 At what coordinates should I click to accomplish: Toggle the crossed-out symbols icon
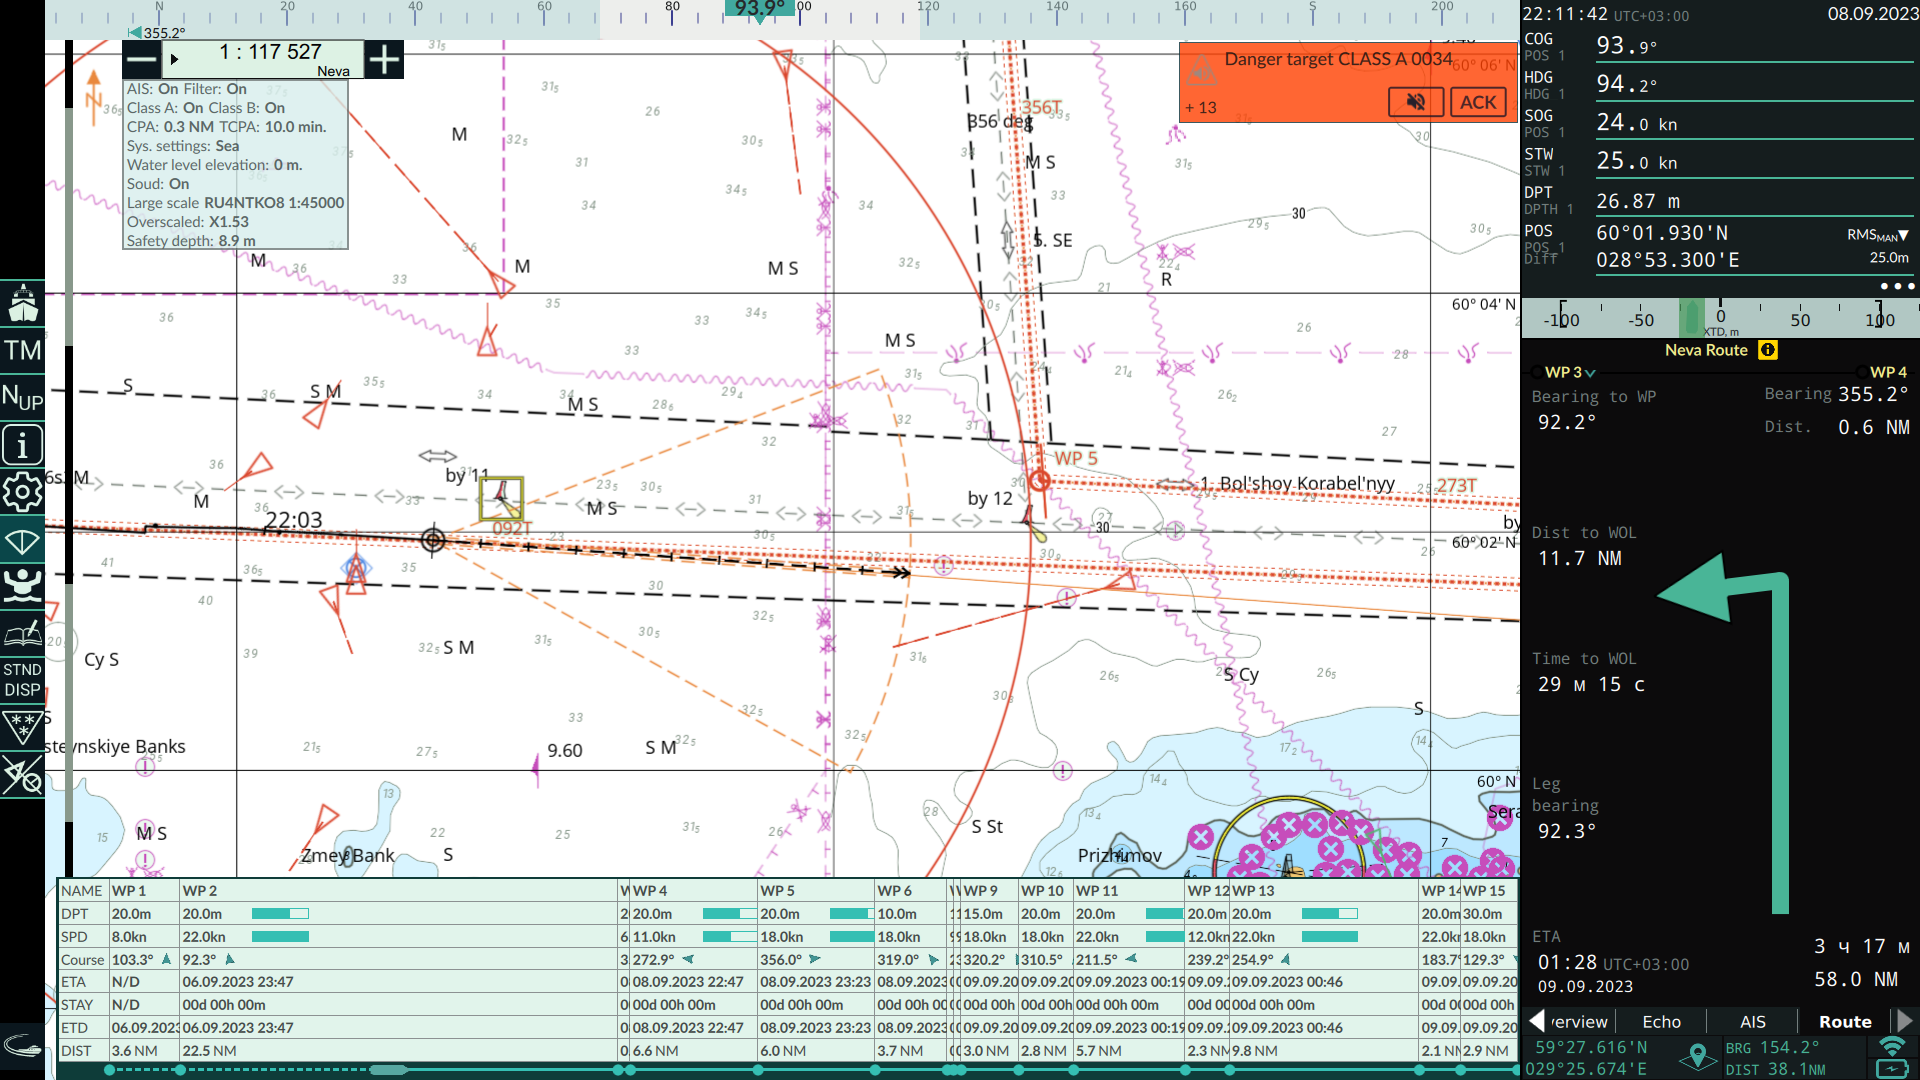pyautogui.click(x=22, y=775)
